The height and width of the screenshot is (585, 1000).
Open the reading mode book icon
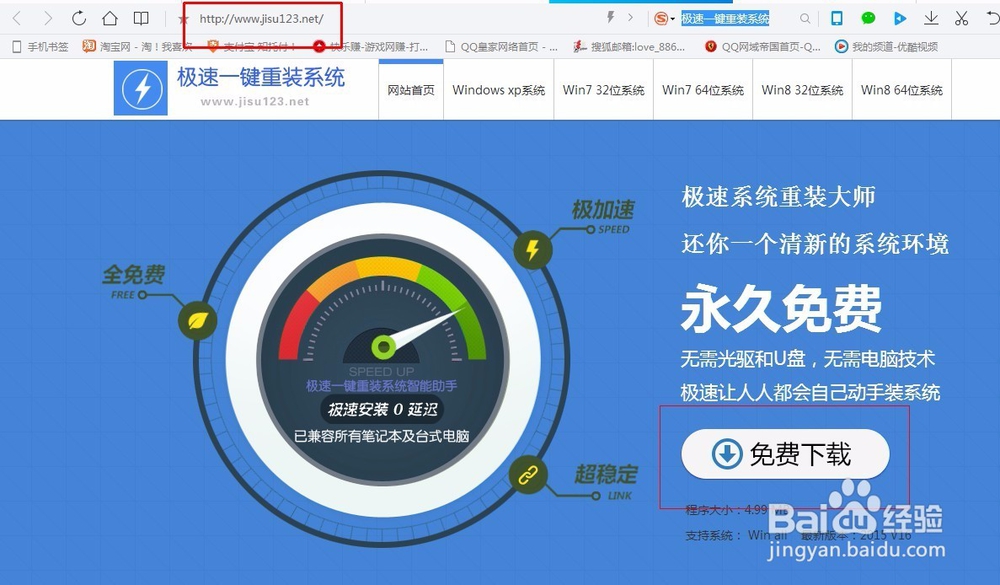coord(141,19)
